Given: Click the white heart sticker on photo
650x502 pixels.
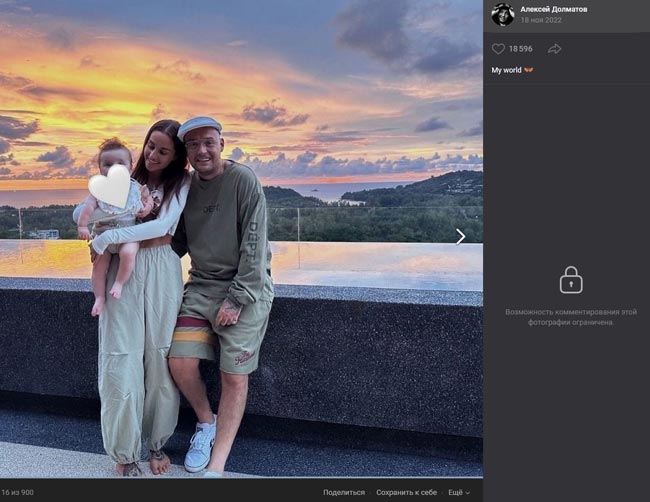Looking at the screenshot, I should pyautogui.click(x=110, y=187).
